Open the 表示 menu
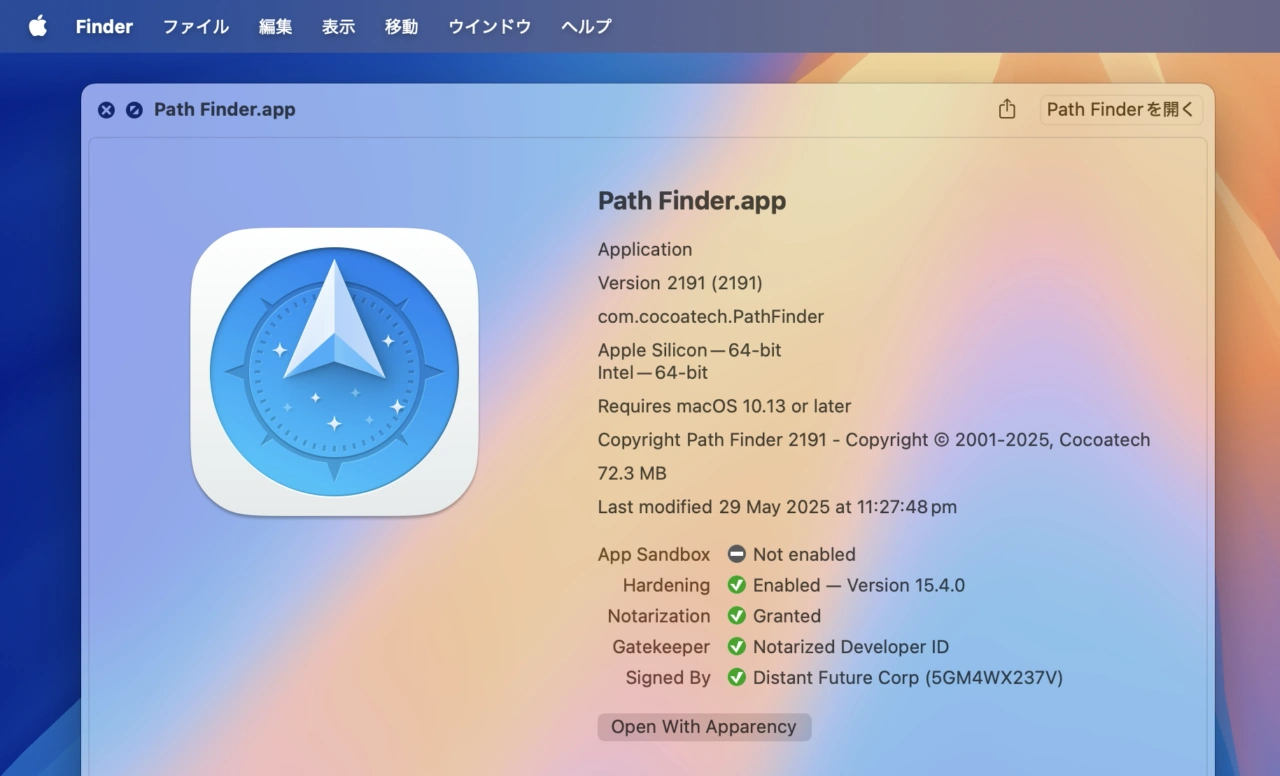The image size is (1280, 776). (x=338, y=26)
